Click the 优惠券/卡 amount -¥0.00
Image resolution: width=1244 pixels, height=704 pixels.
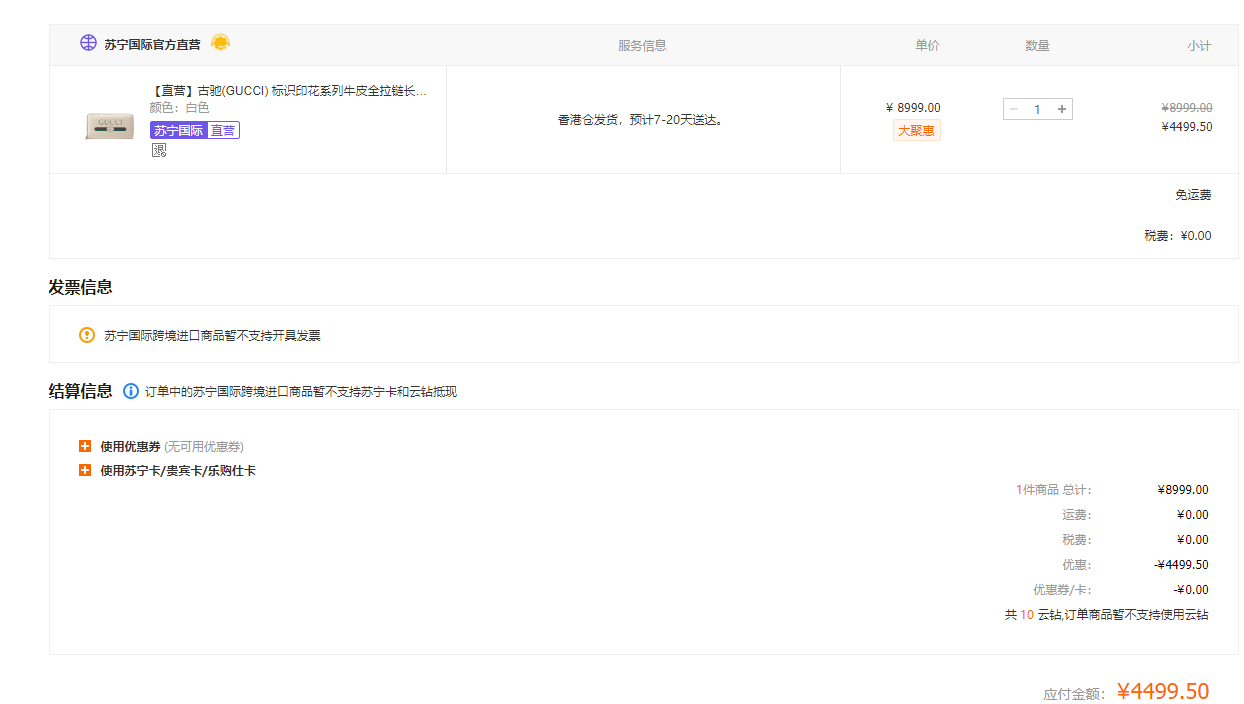coord(1191,590)
